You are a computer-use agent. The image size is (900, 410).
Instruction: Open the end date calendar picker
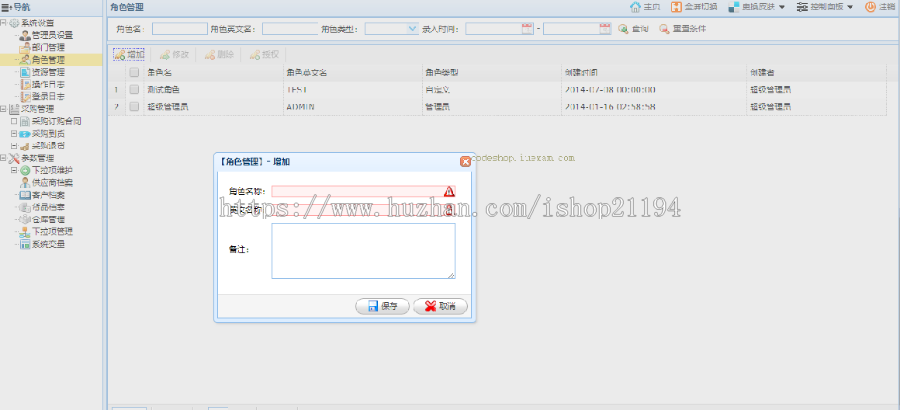605,29
